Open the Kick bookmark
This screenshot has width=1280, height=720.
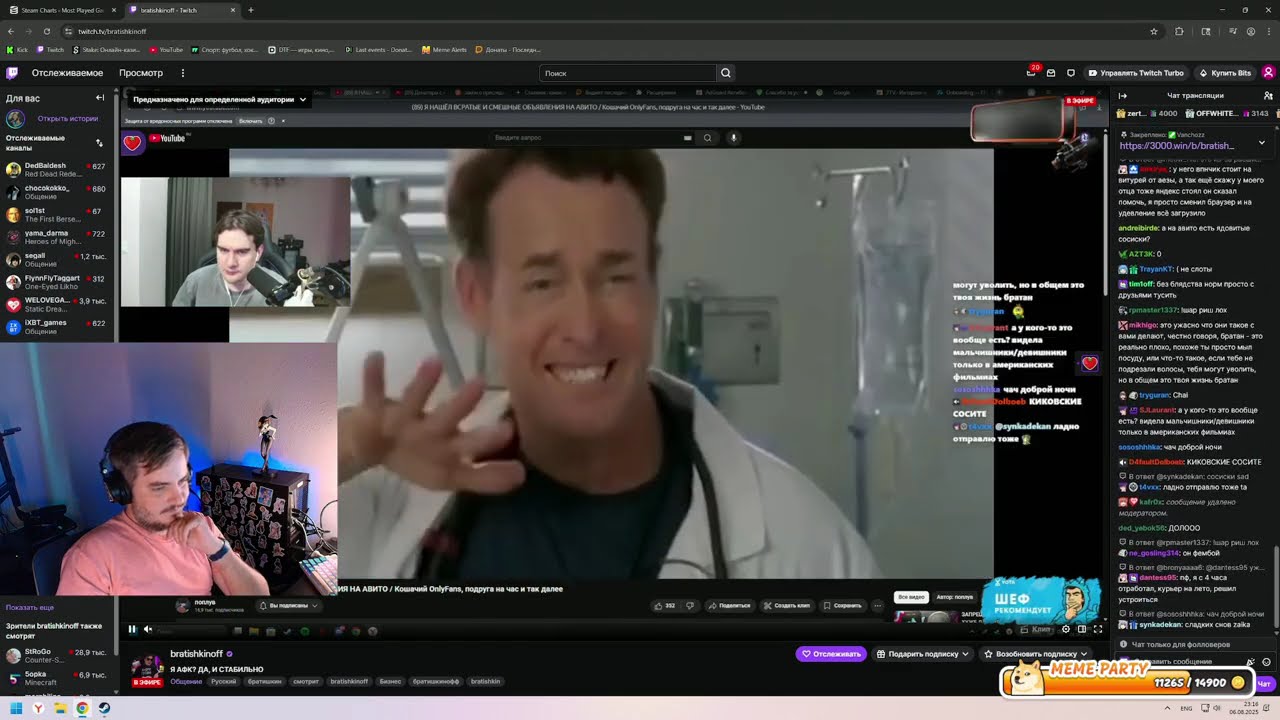click(x=18, y=49)
